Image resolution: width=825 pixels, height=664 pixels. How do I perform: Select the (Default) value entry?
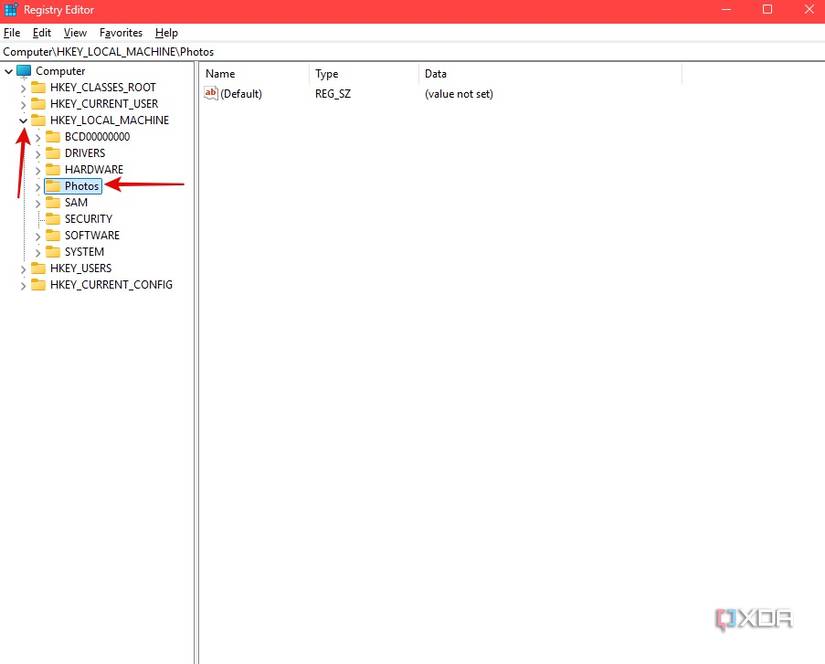[x=241, y=94]
